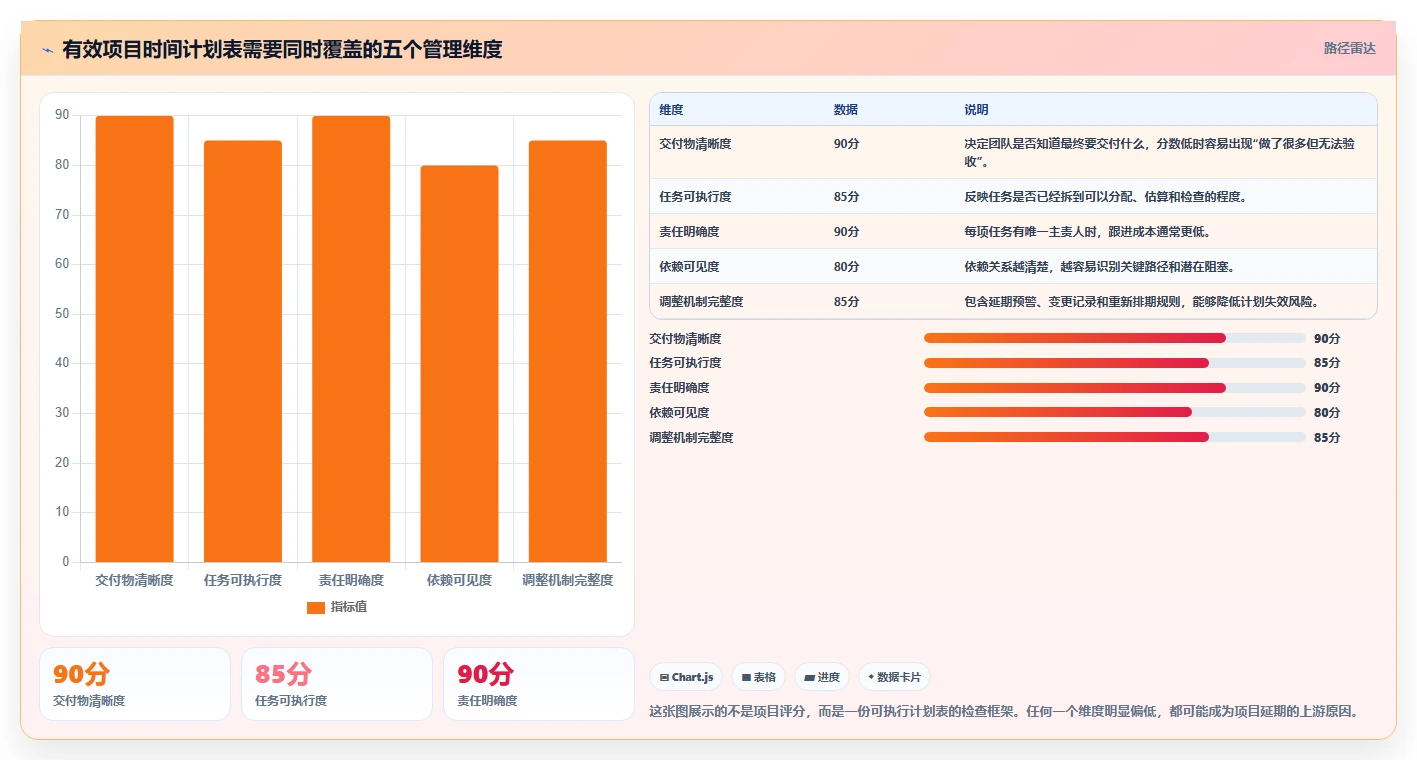This screenshot has height=760, width=1417.
Task: Click the icon inside the Chart.js tag
Action: click(x=664, y=677)
